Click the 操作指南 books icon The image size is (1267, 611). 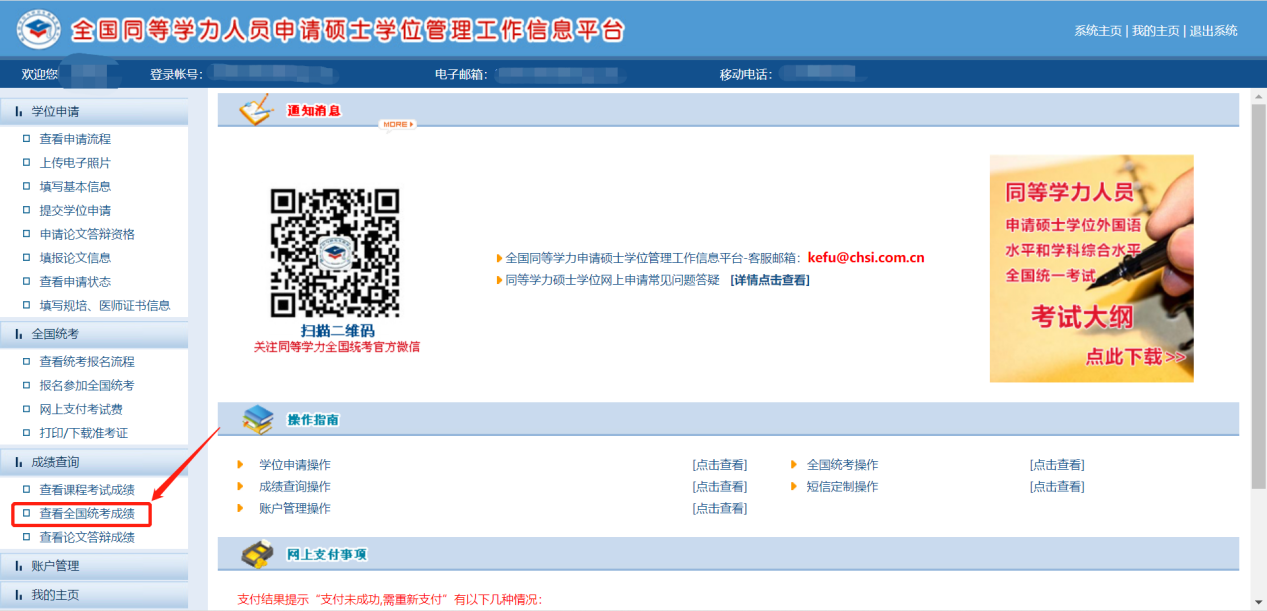(258, 419)
